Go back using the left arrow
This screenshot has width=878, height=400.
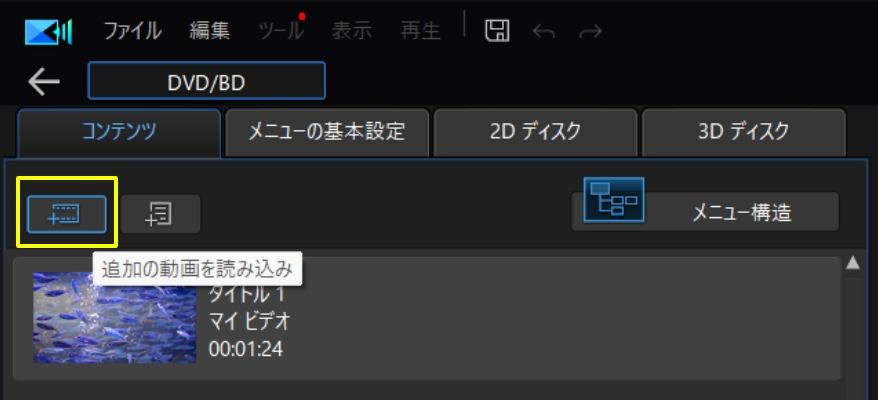click(x=44, y=82)
